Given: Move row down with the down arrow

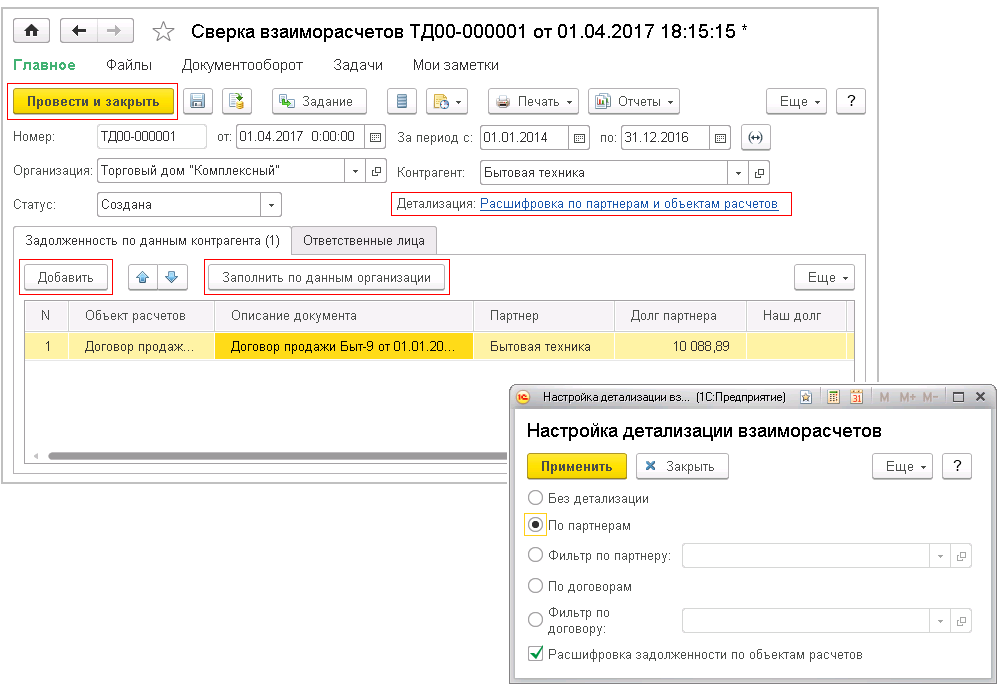Looking at the screenshot, I should click(171, 277).
